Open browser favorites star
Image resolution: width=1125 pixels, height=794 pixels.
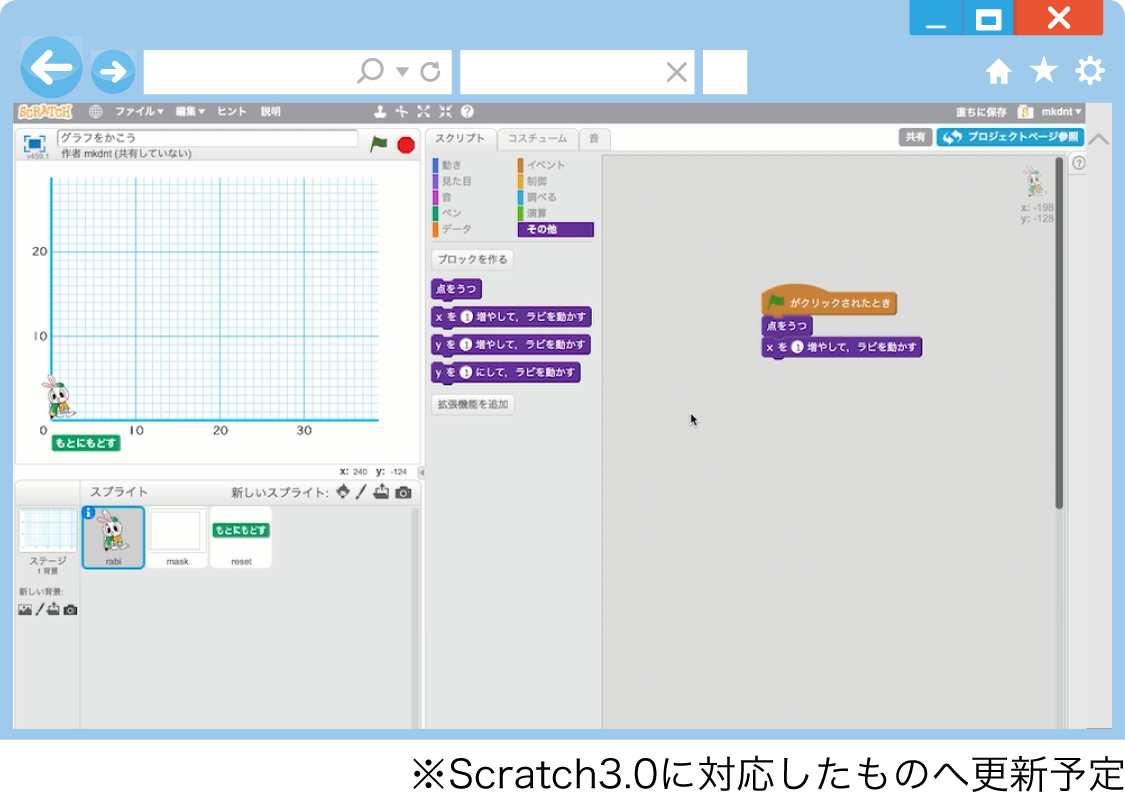point(1044,70)
